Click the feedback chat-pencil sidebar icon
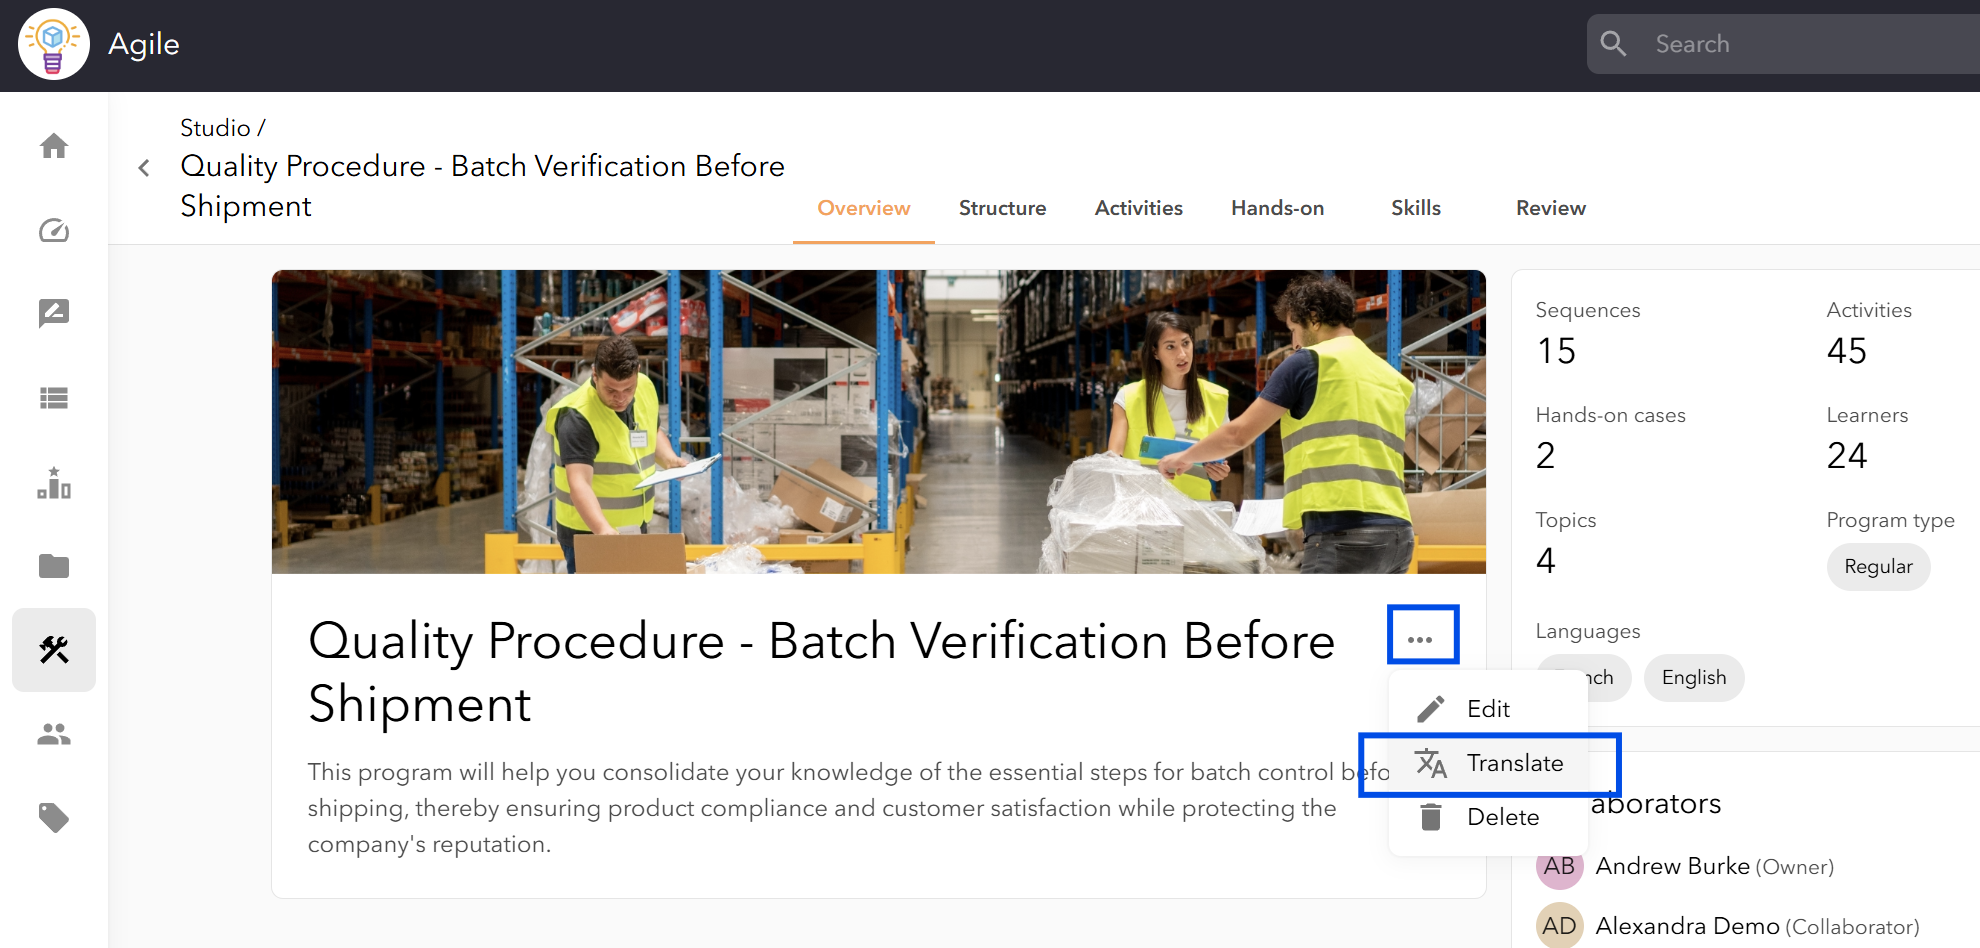Image resolution: width=1980 pixels, height=948 pixels. (x=54, y=314)
